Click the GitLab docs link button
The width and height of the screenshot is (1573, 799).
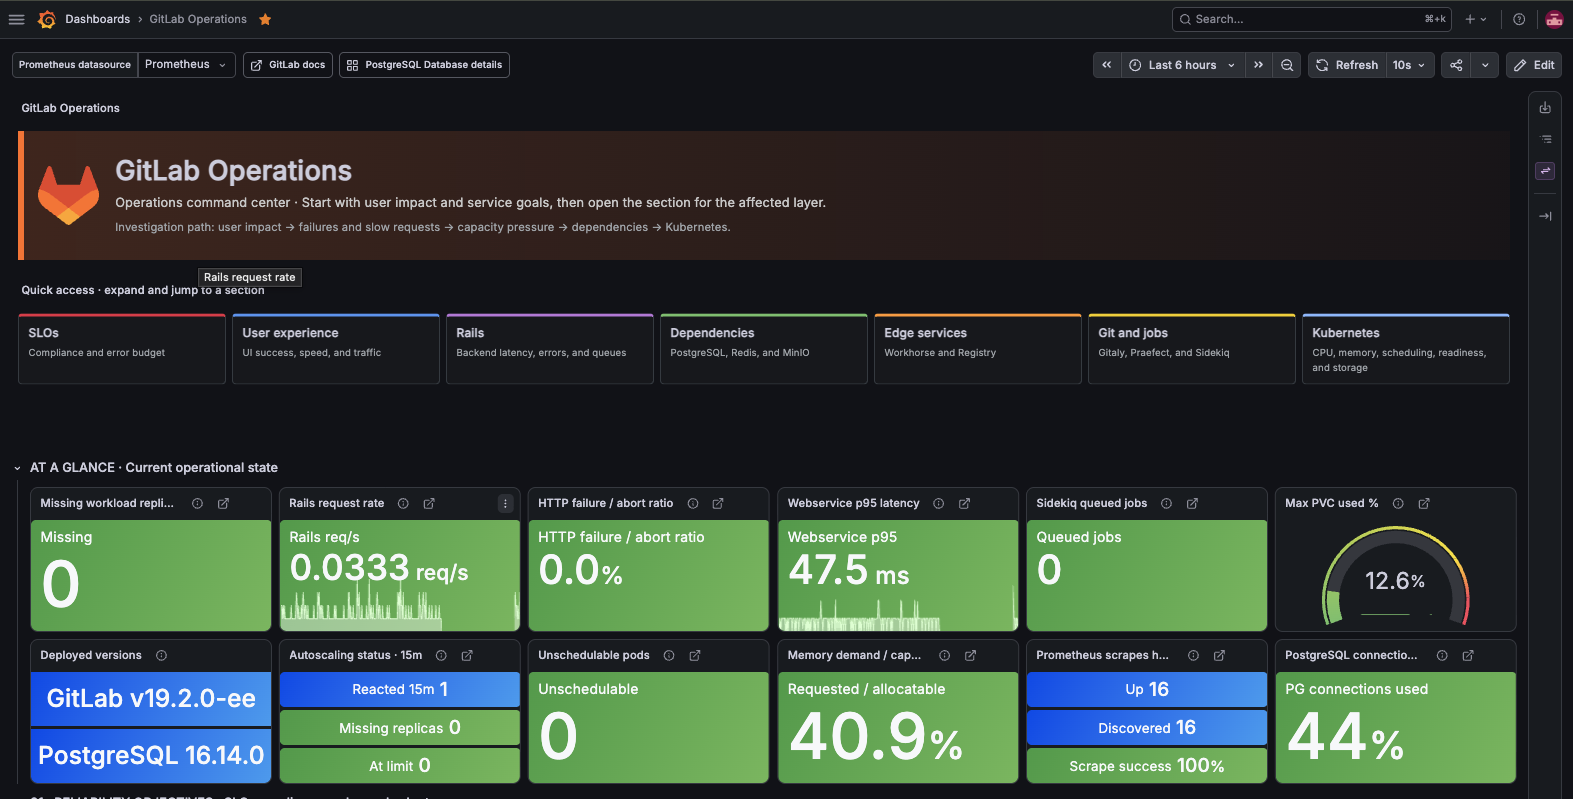(x=288, y=65)
